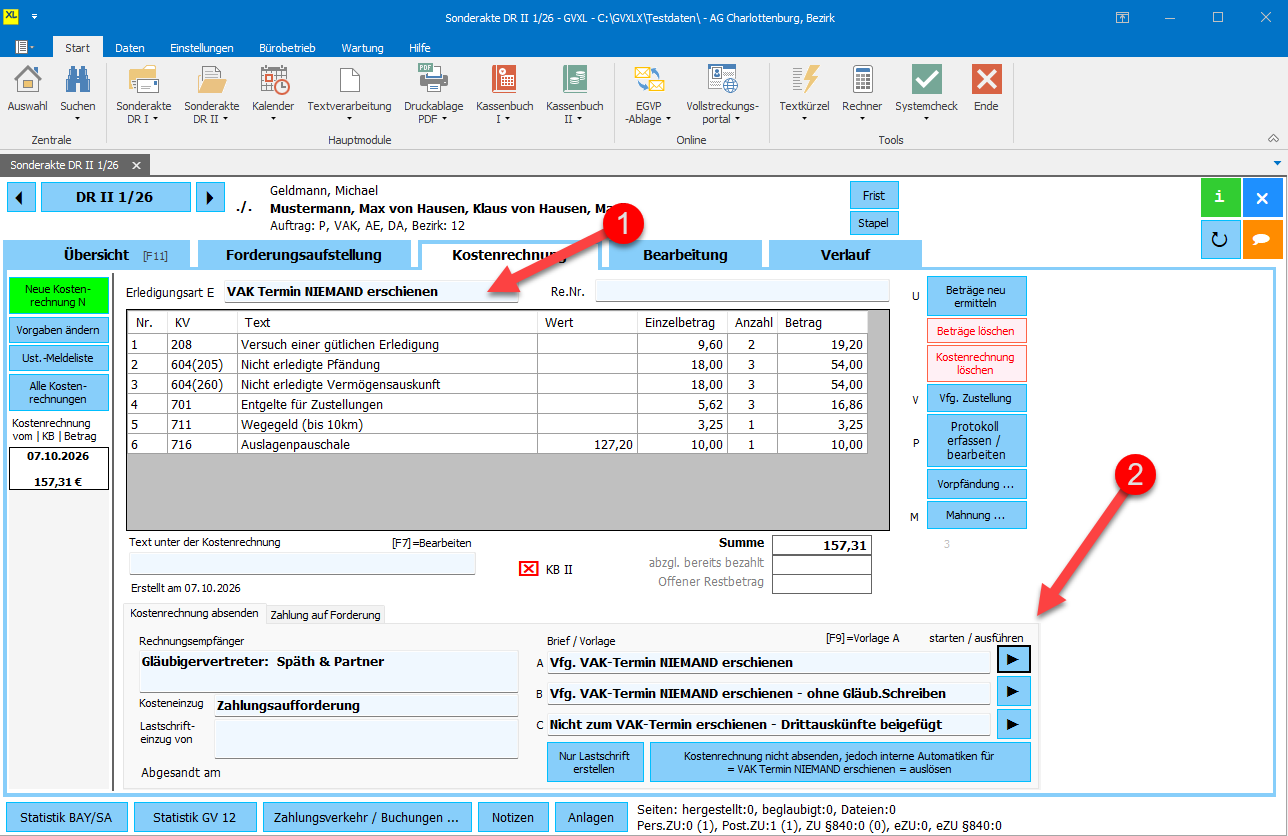The image size is (1288, 836).
Task: Start Vorlage B ohne Gläub.Schreiben
Action: (1013, 691)
